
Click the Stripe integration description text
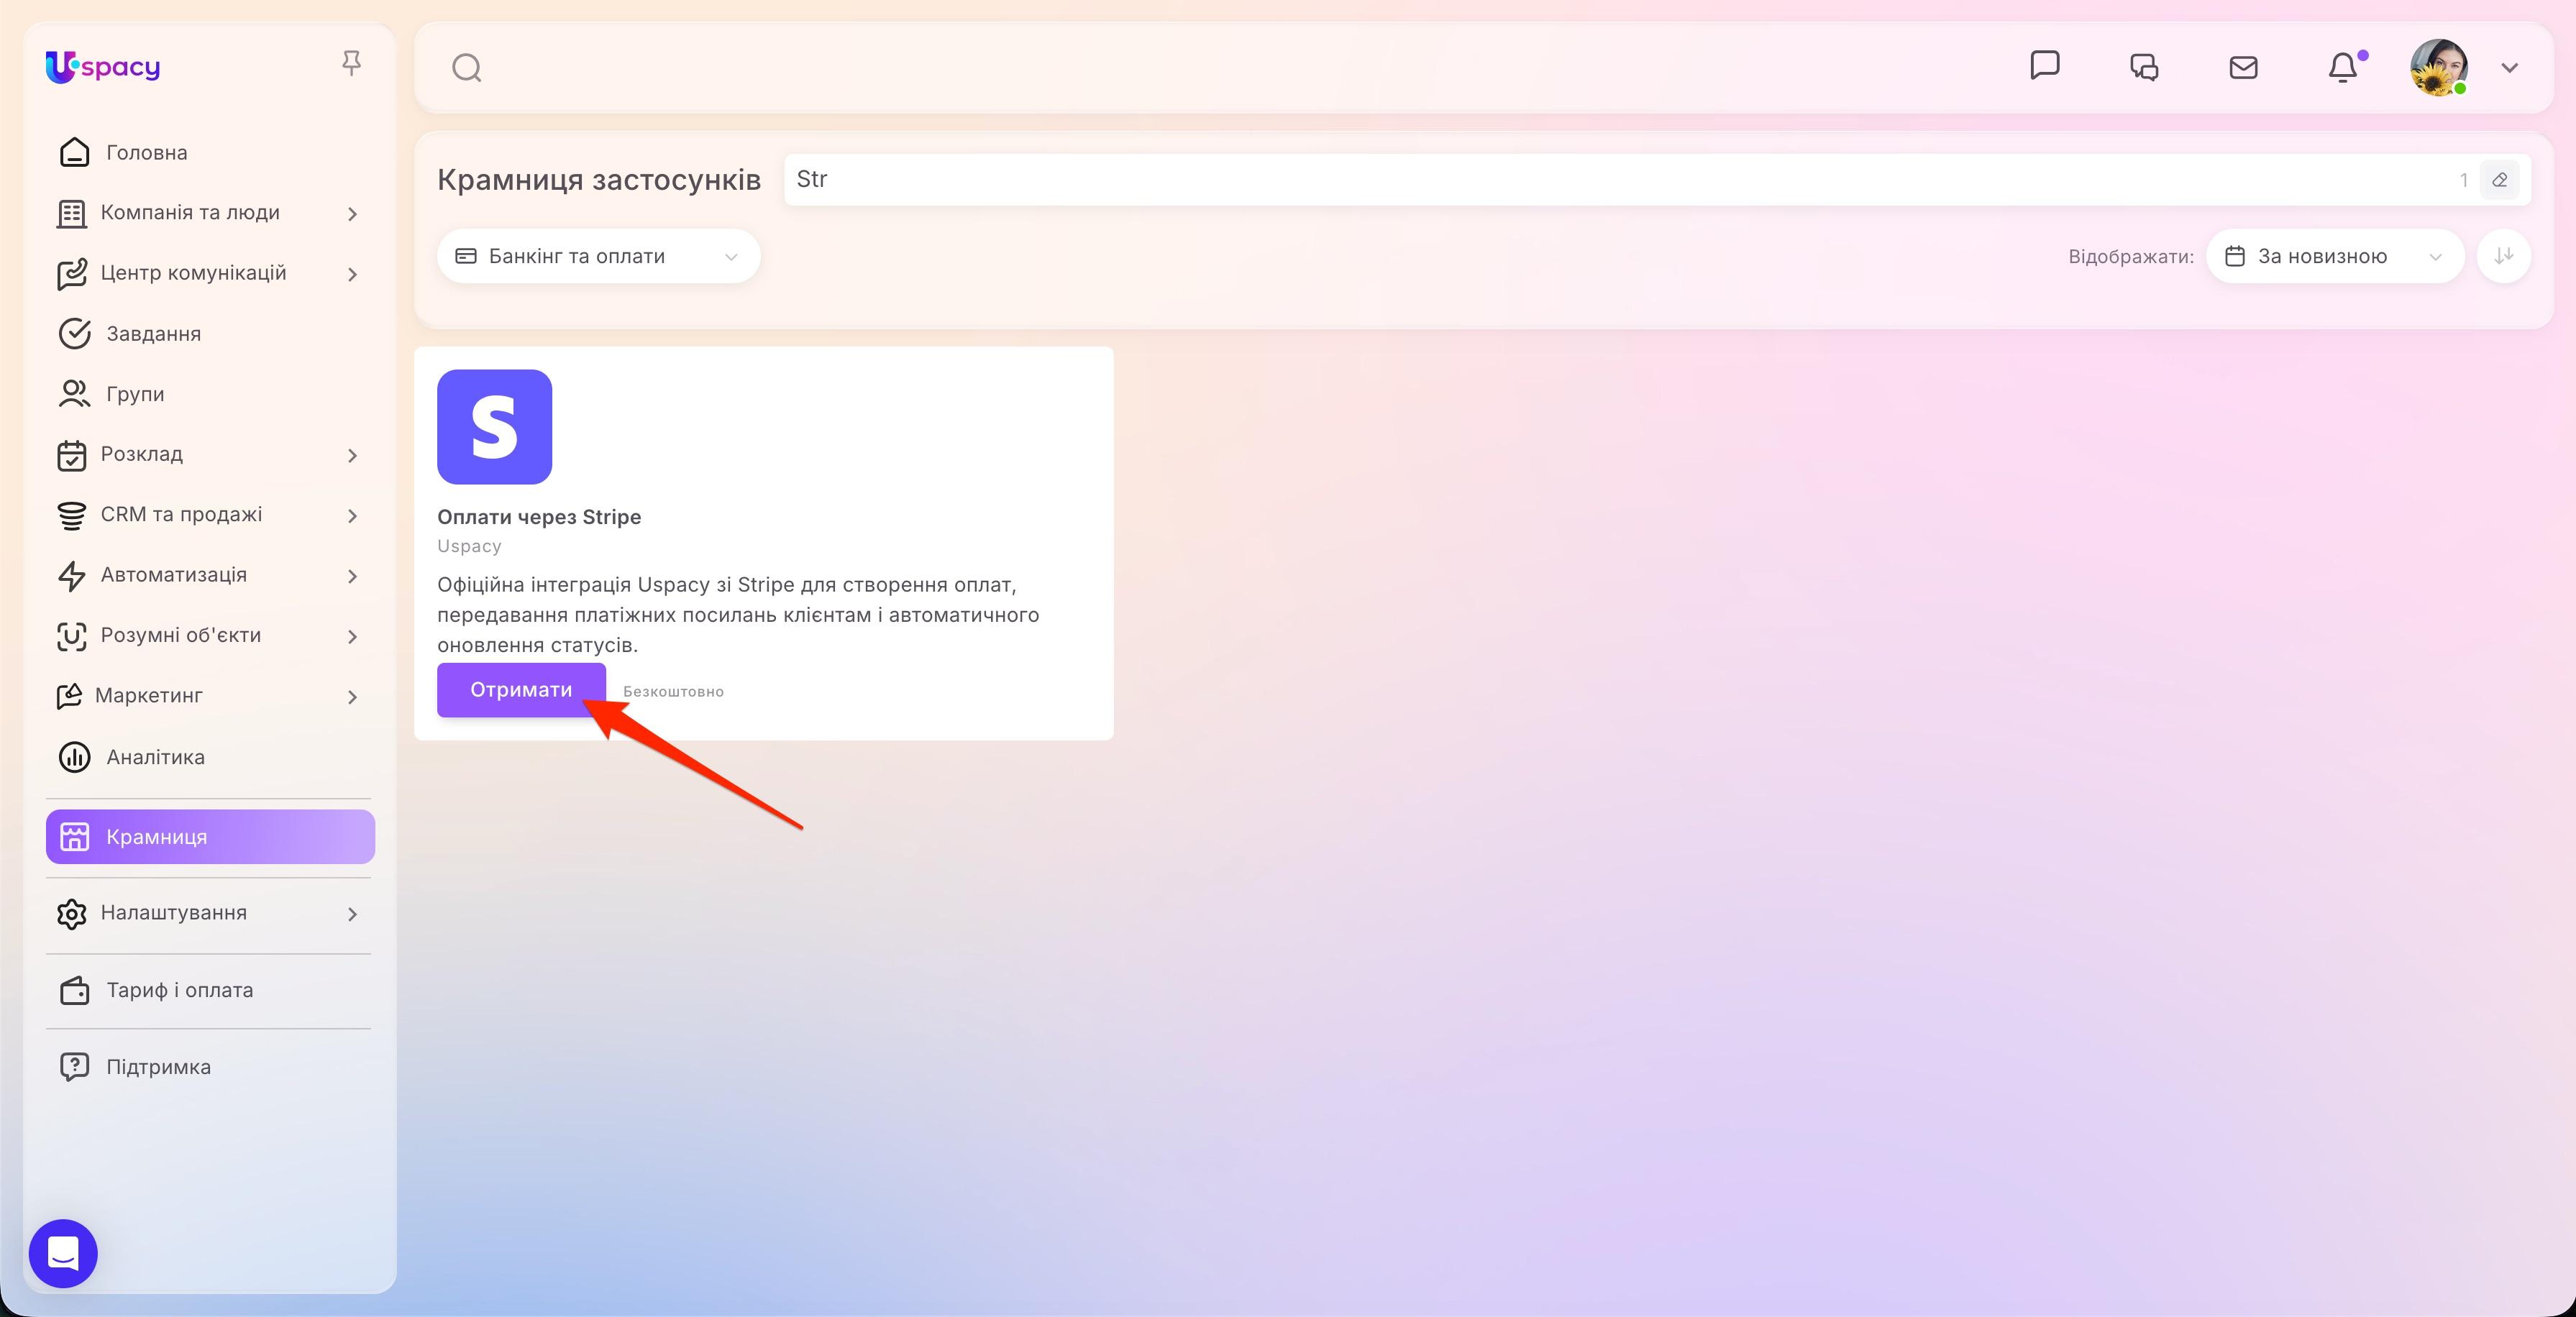point(738,614)
